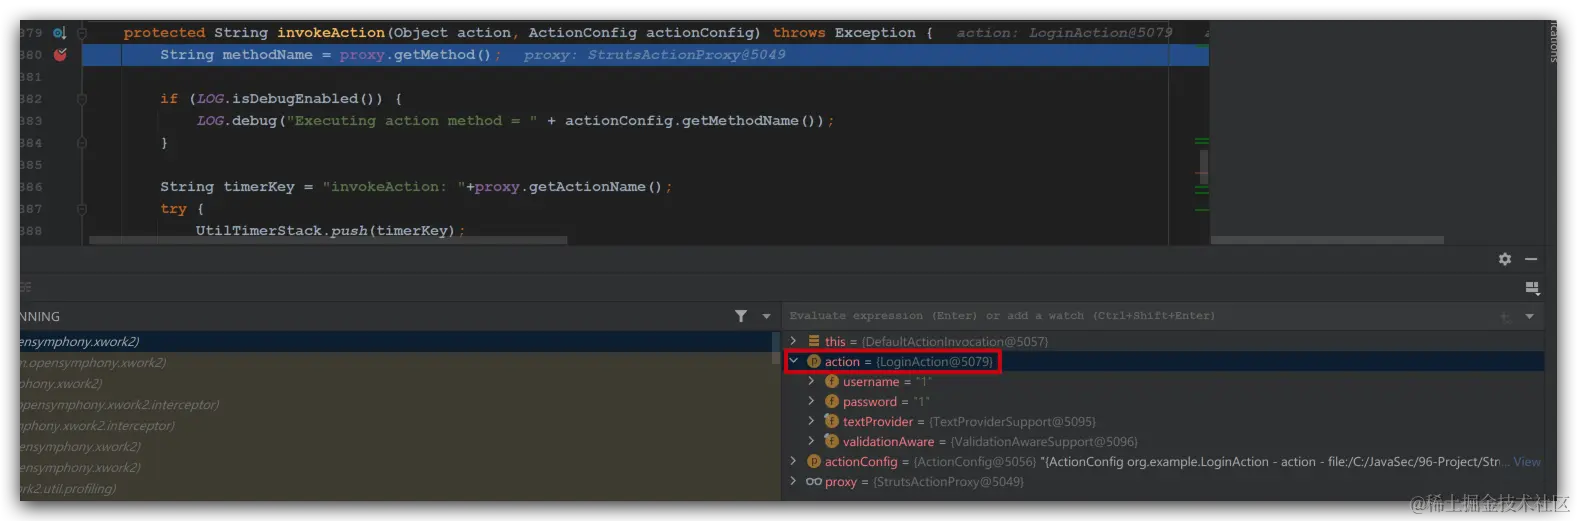This screenshot has height=521, width=1577.
Task: Click the editor horizontal scrollbar
Action: (328, 240)
